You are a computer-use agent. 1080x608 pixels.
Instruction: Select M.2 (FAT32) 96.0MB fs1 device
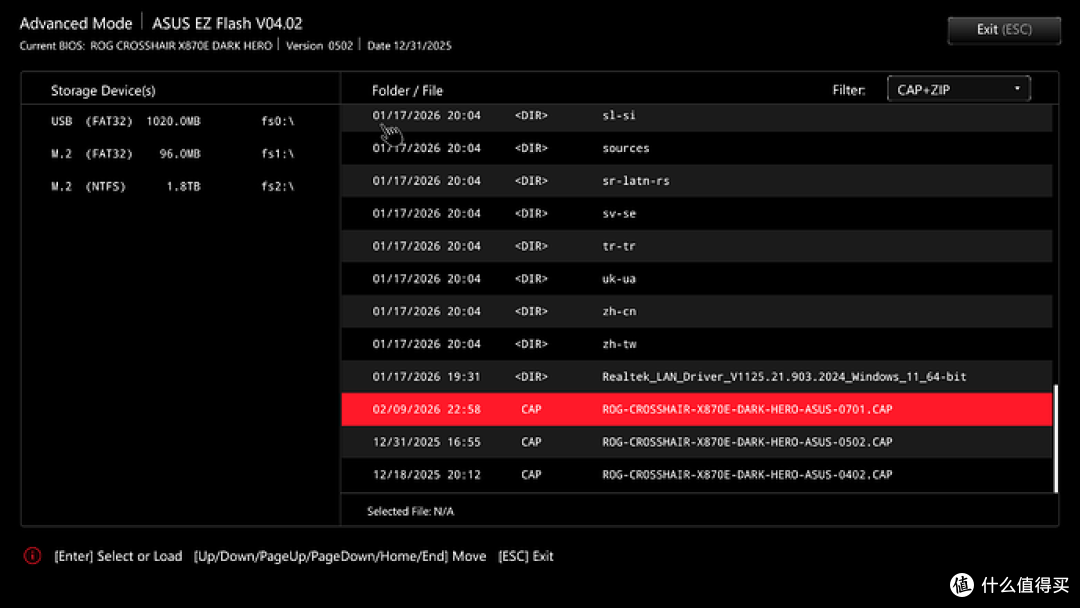coord(172,154)
